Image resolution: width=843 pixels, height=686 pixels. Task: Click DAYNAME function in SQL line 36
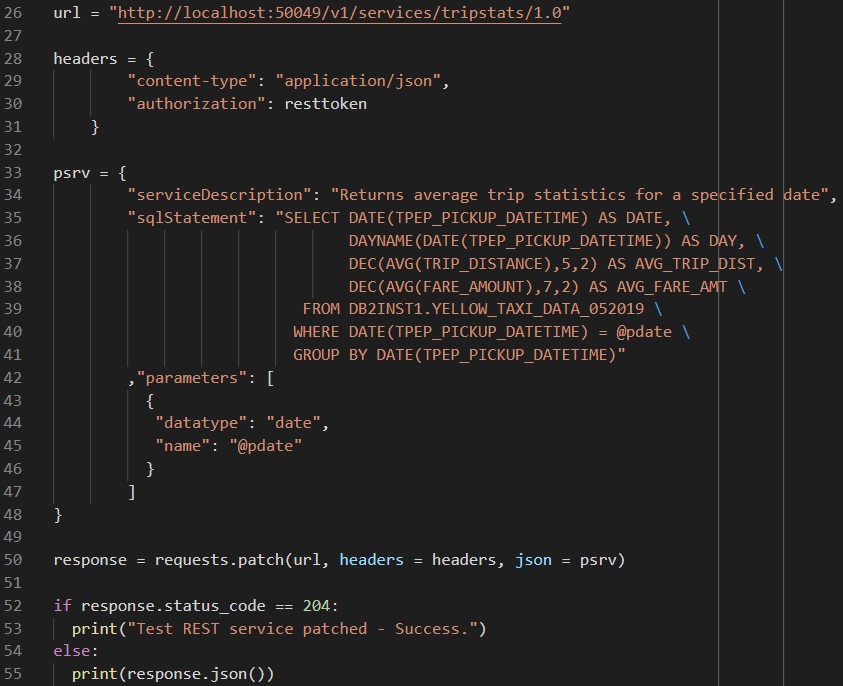coord(381,241)
